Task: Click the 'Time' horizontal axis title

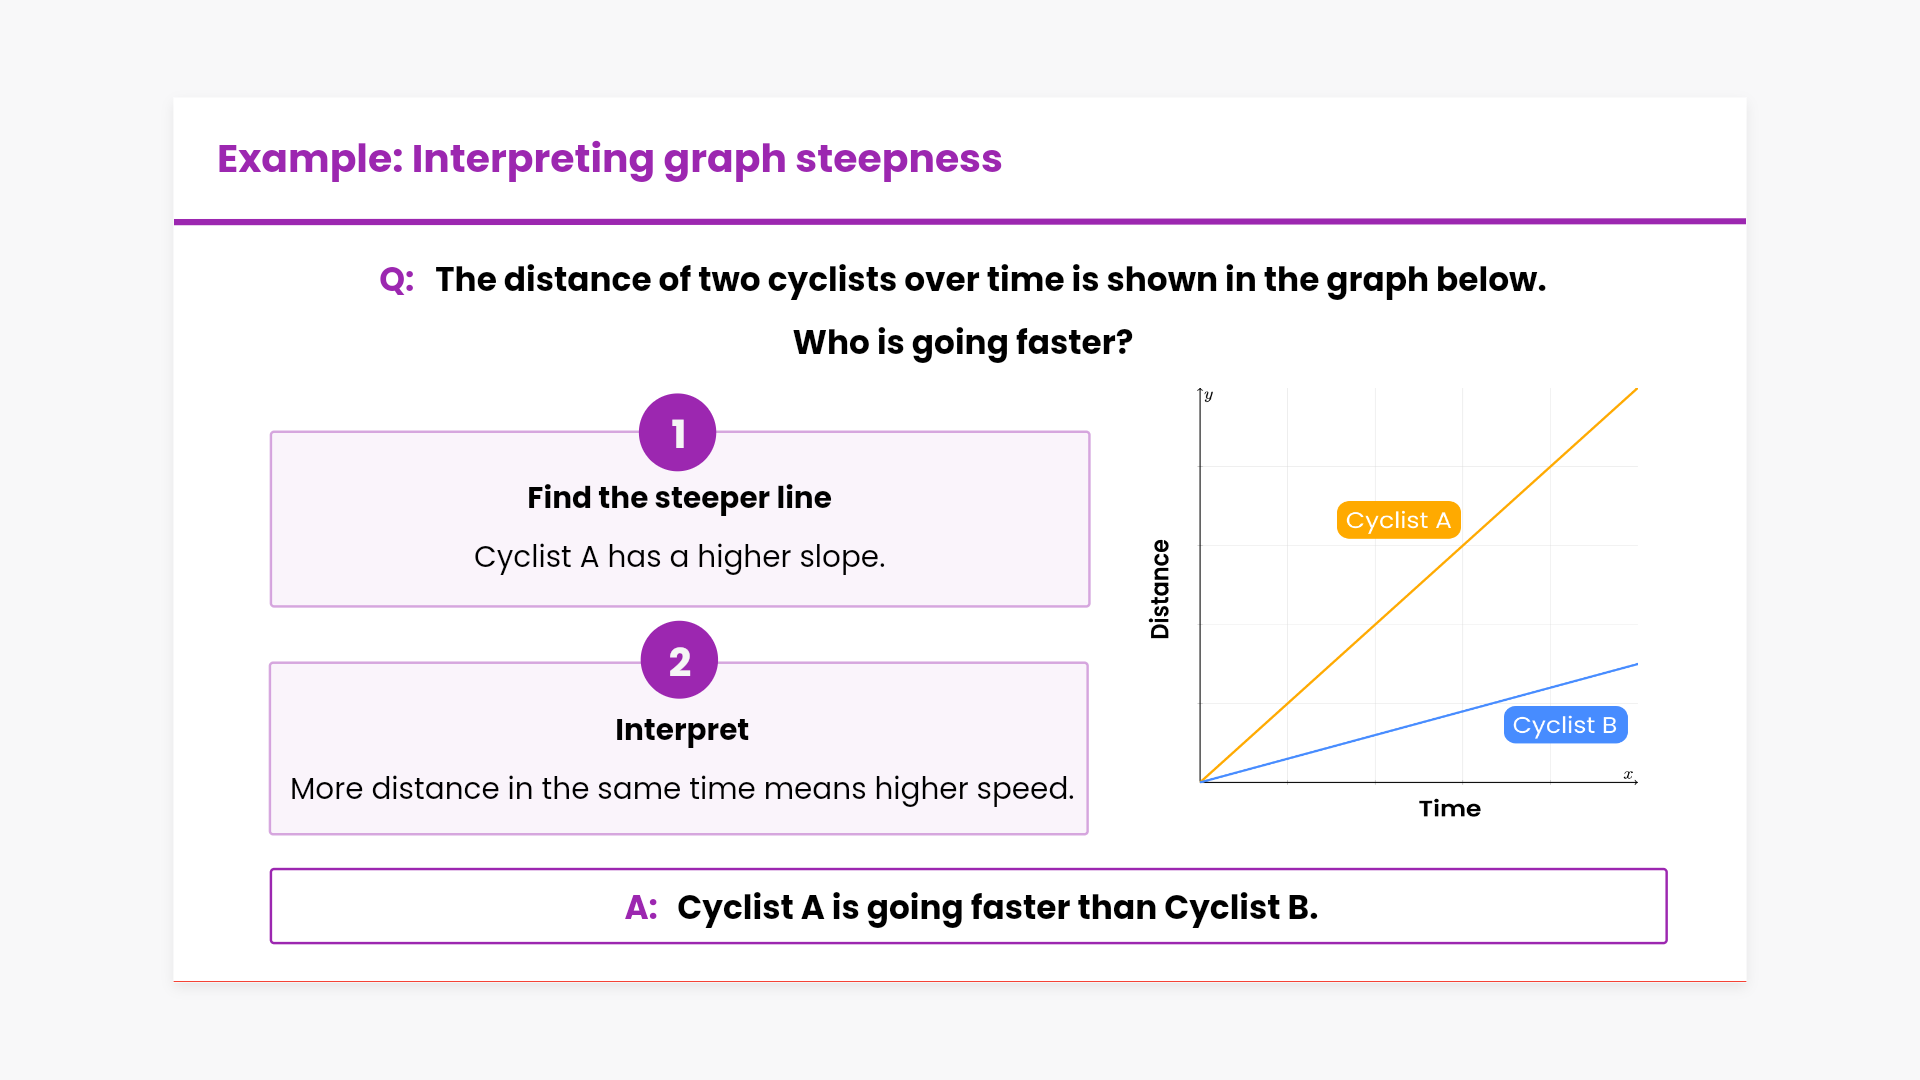Action: pyautogui.click(x=1449, y=808)
